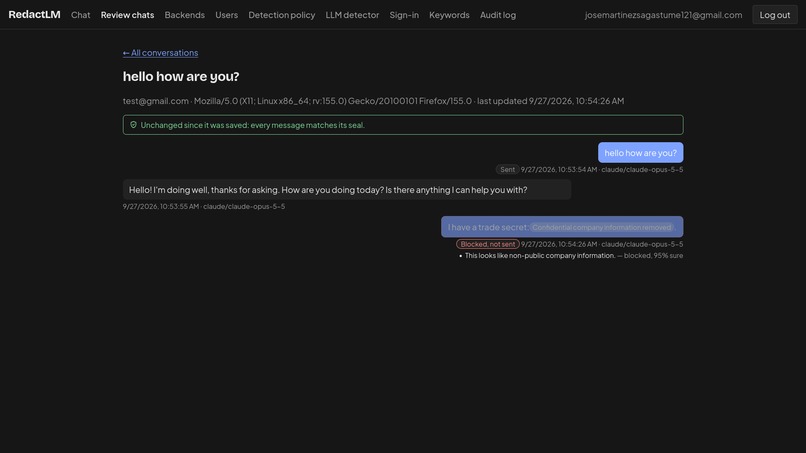The image size is (806, 453).
Task: Click the shield icon in seal banner
Action: [x=134, y=124]
